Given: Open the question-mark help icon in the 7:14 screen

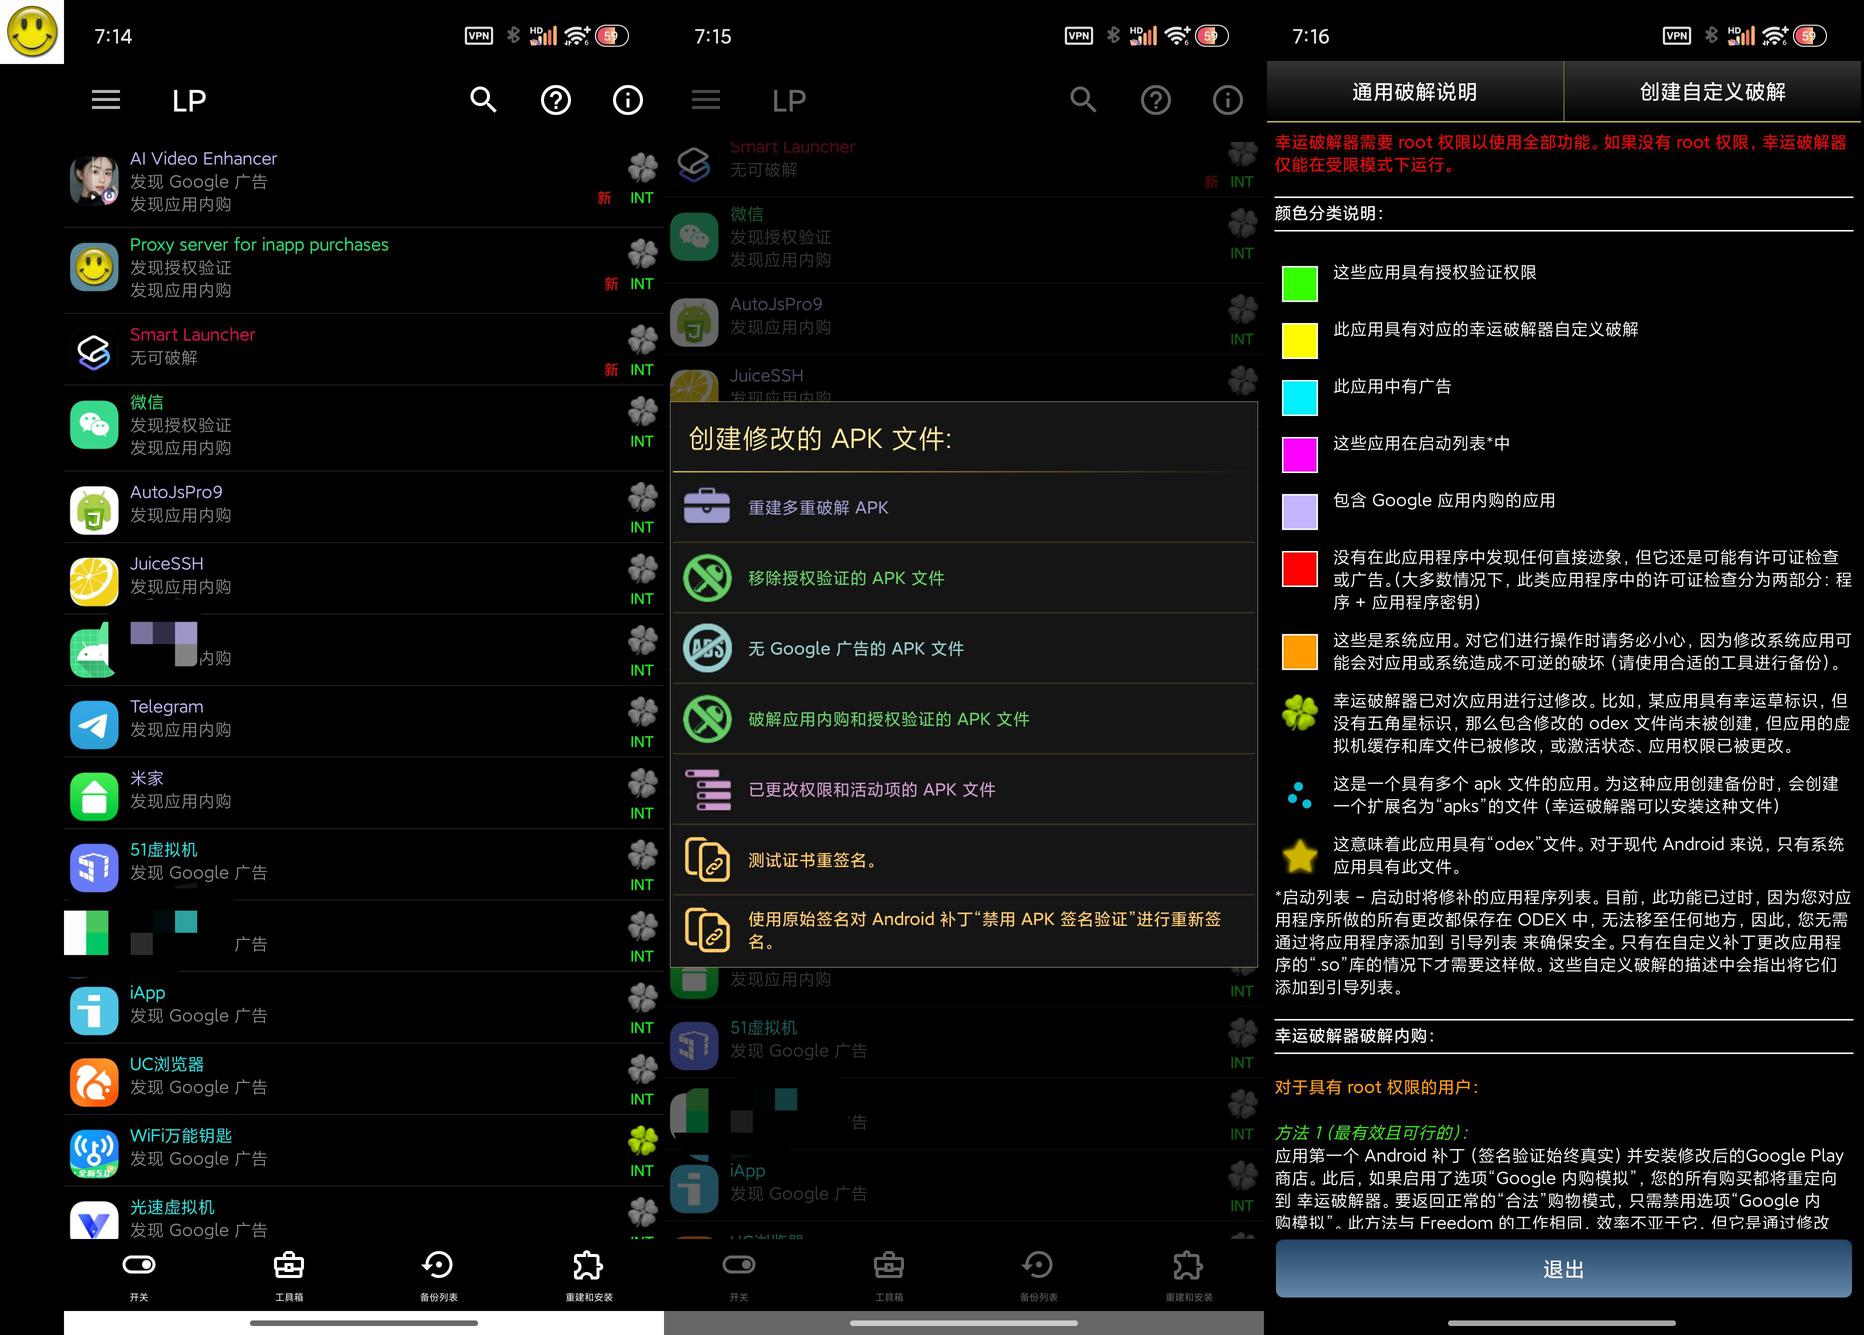Looking at the screenshot, I should (x=556, y=100).
